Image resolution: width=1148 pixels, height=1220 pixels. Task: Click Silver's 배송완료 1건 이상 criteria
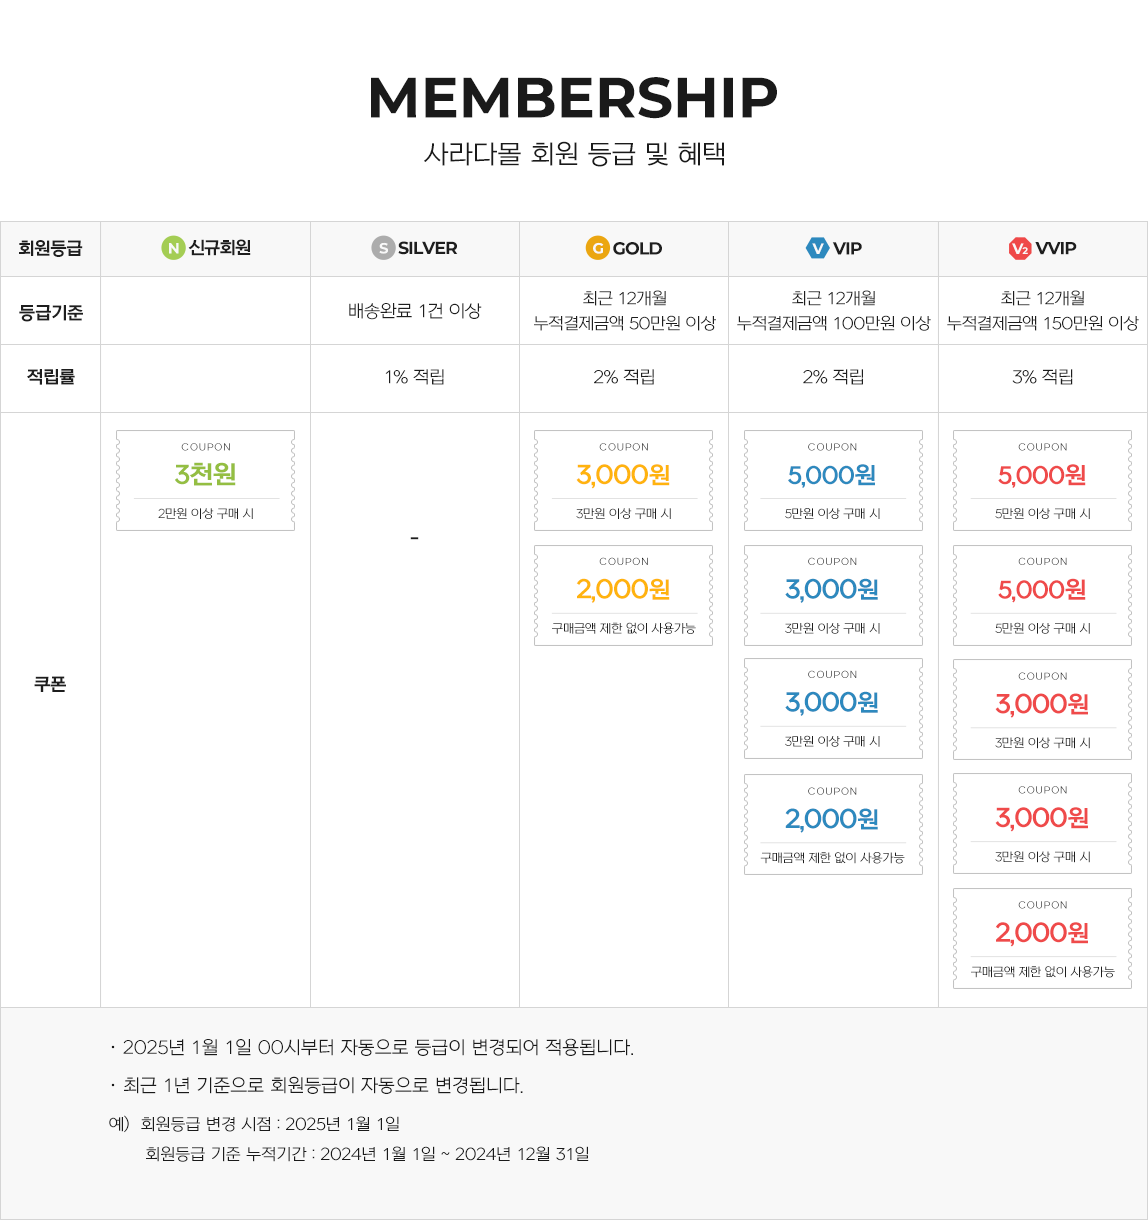414,311
